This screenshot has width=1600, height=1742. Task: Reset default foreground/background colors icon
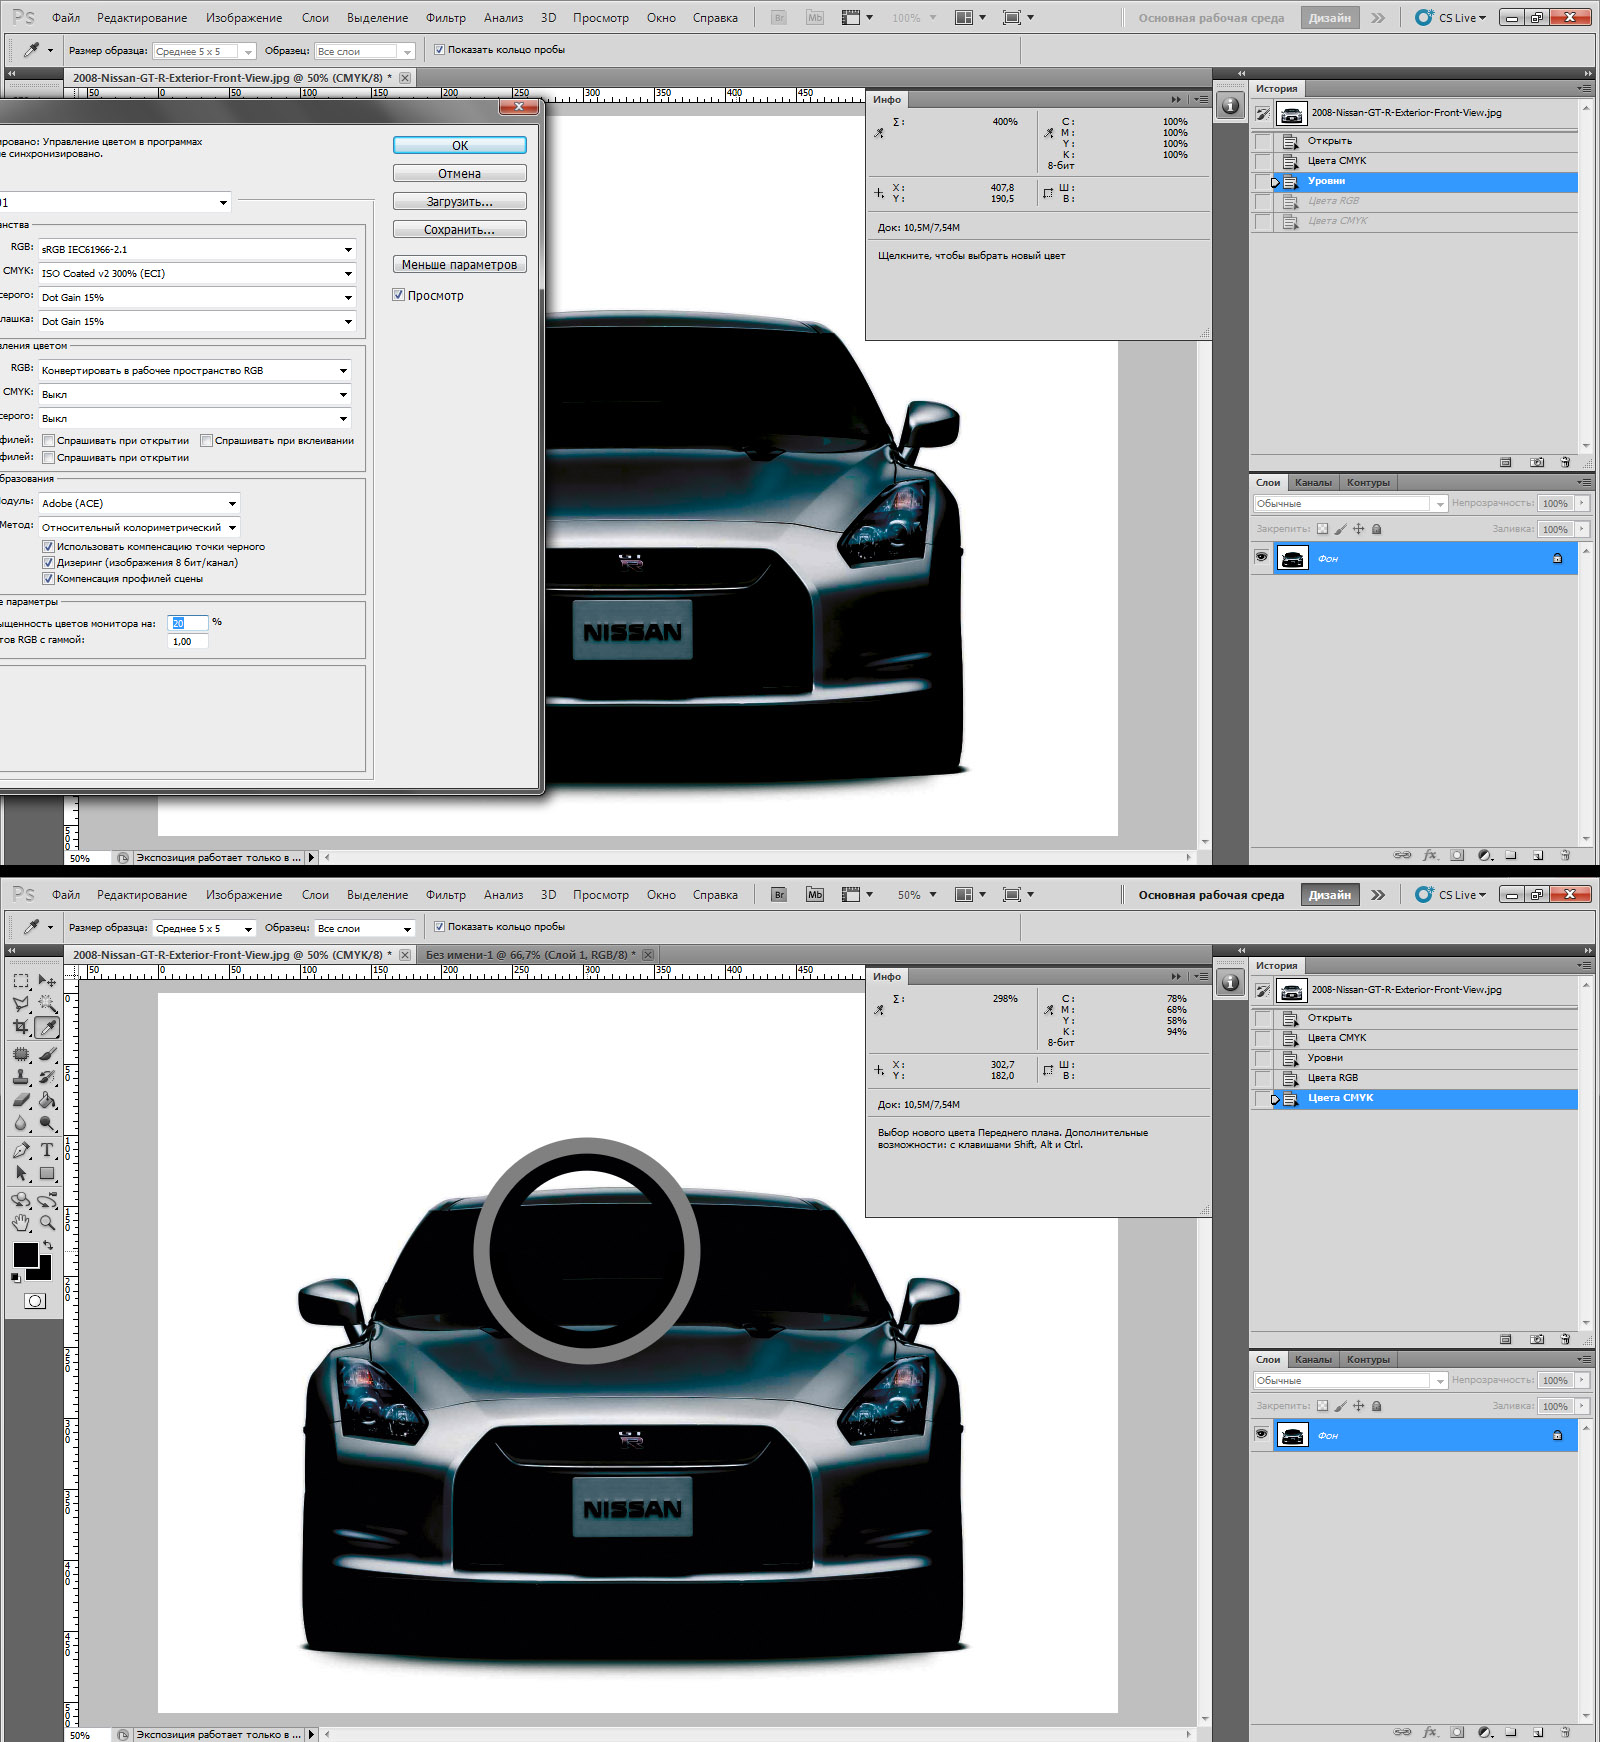(16, 1277)
